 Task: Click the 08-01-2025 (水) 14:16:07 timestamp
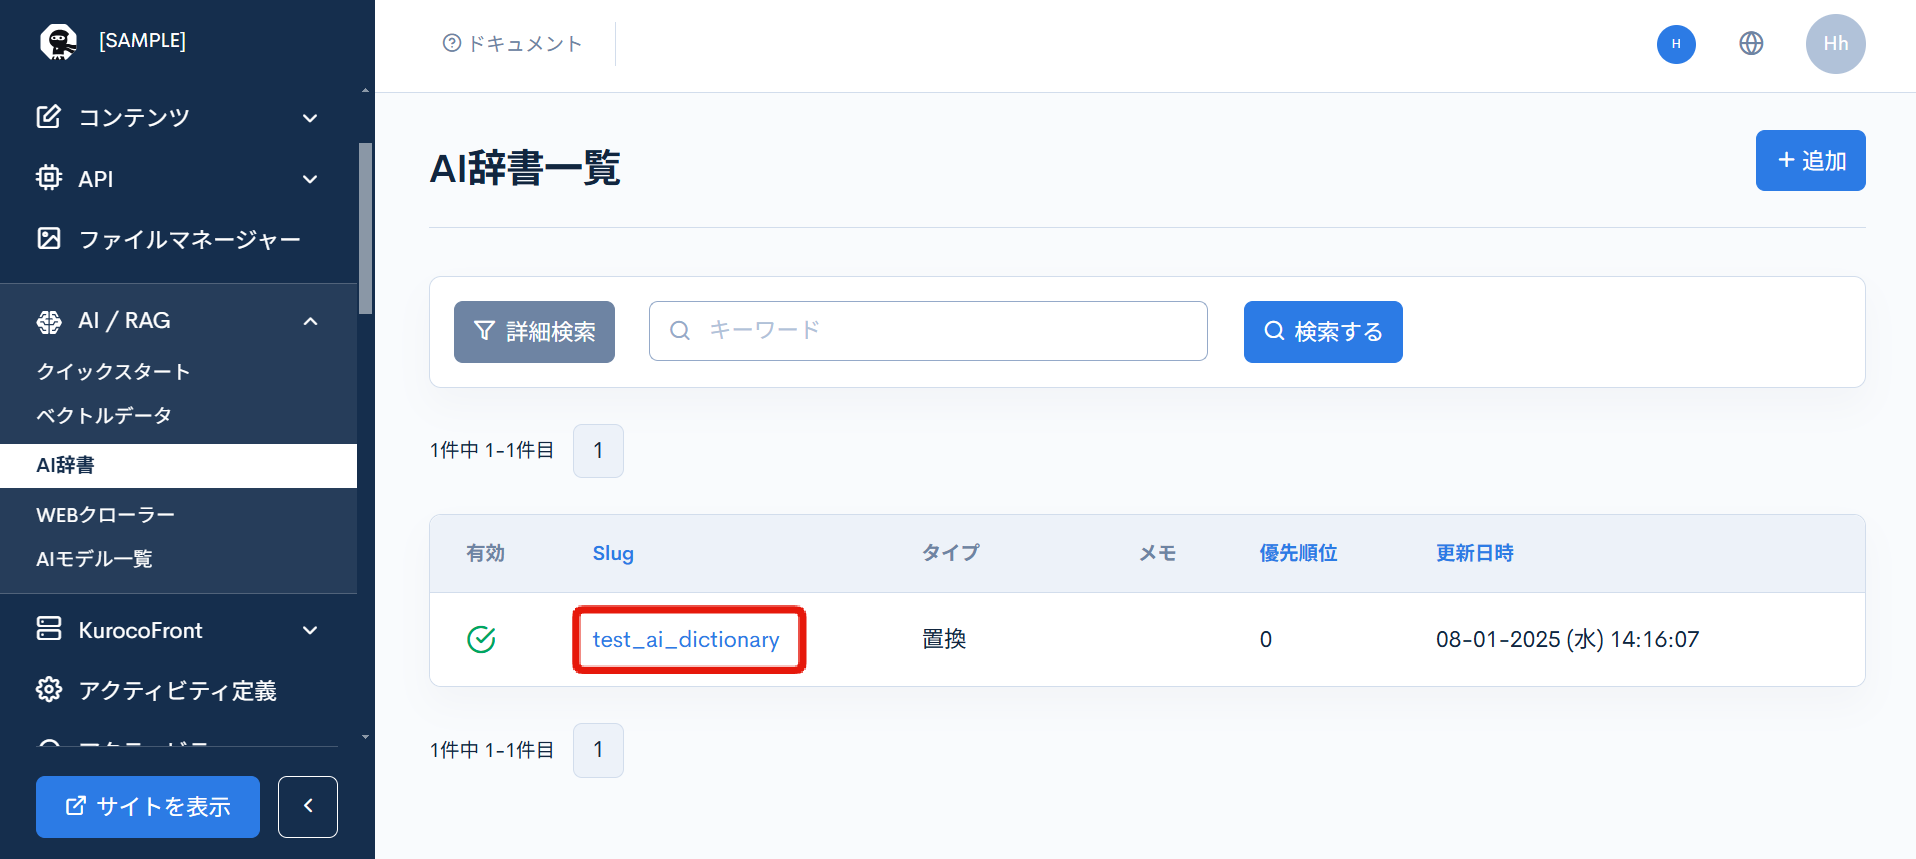click(1567, 639)
